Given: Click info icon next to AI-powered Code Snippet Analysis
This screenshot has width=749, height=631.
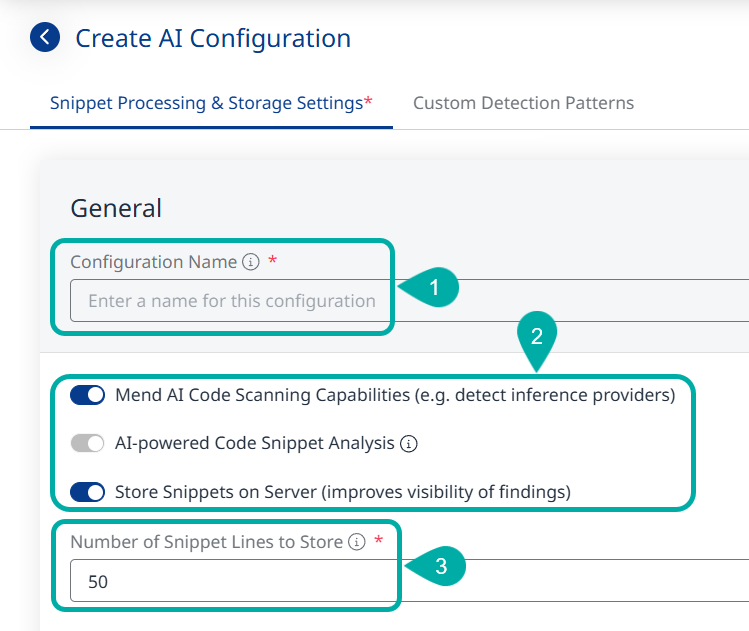Looking at the screenshot, I should [x=408, y=443].
